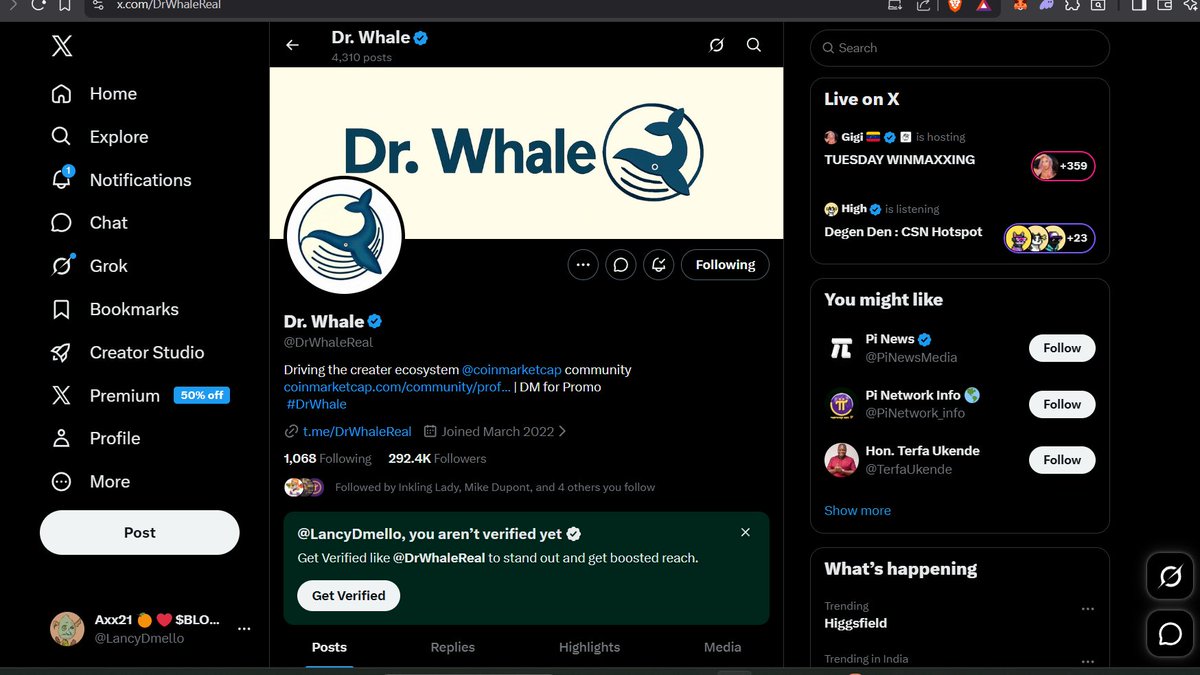
Task: View the 1,068 Following list
Action: (327, 459)
